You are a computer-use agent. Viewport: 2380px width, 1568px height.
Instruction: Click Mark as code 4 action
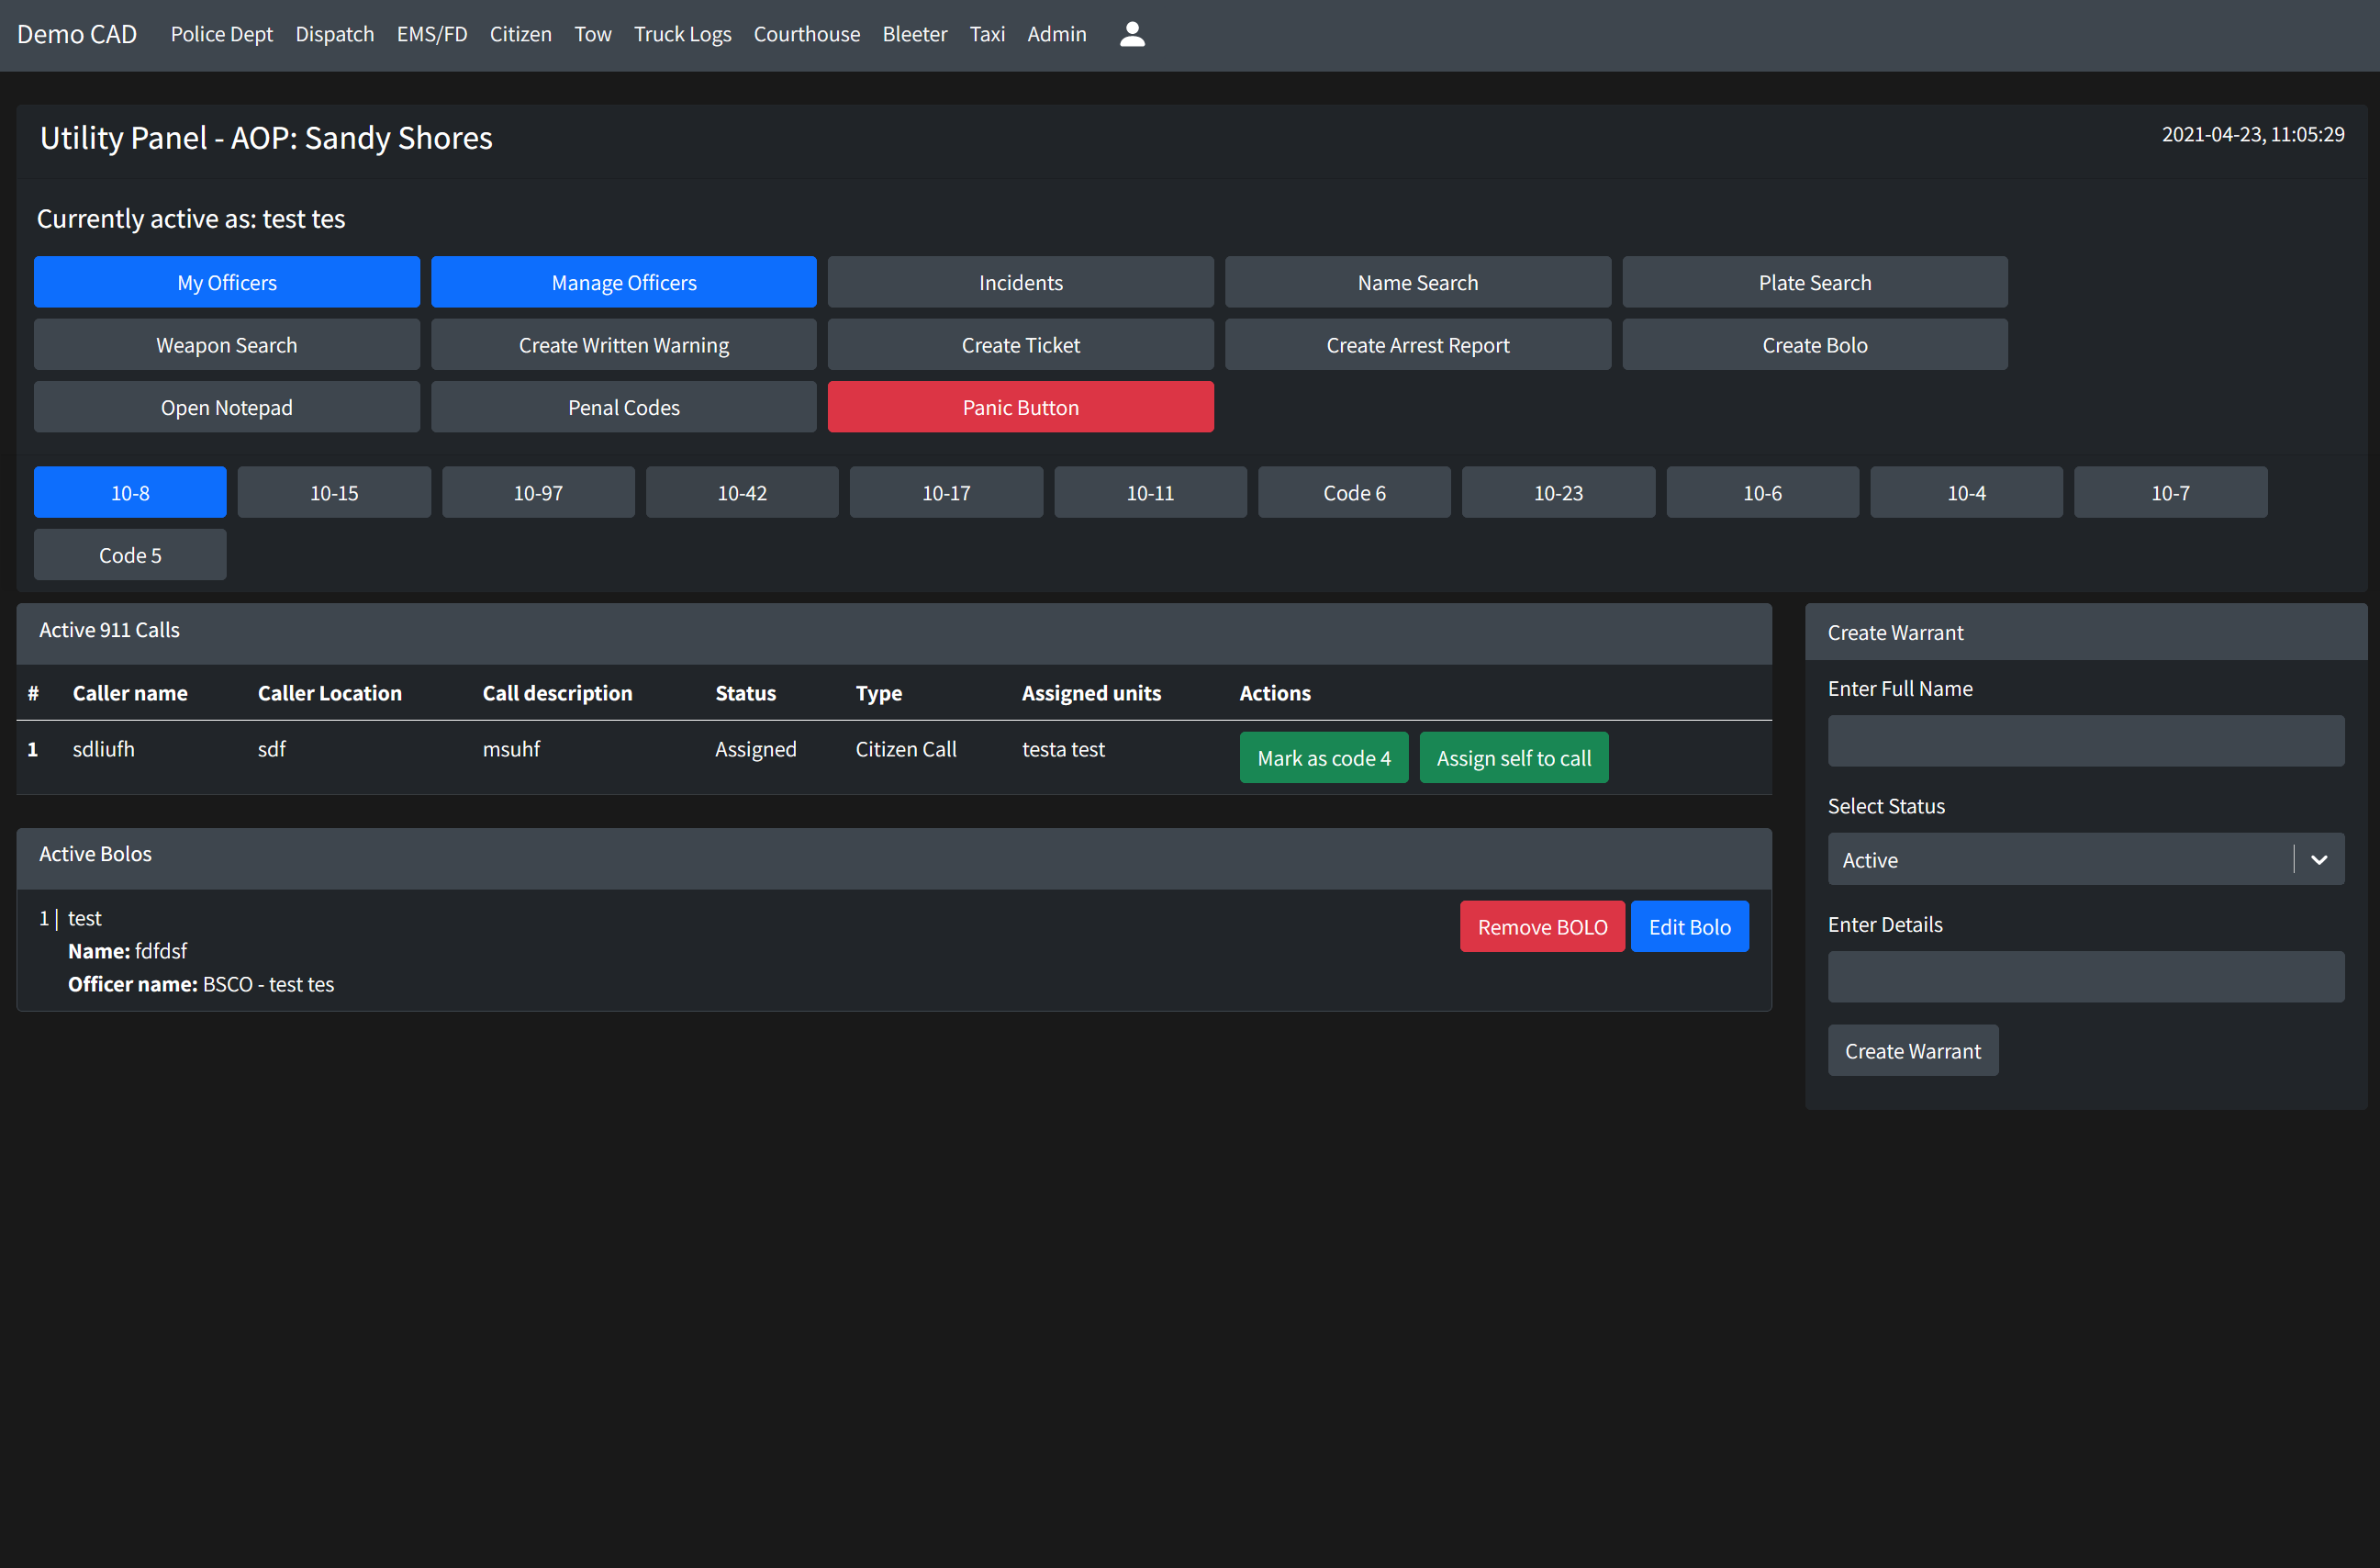[x=1325, y=757]
